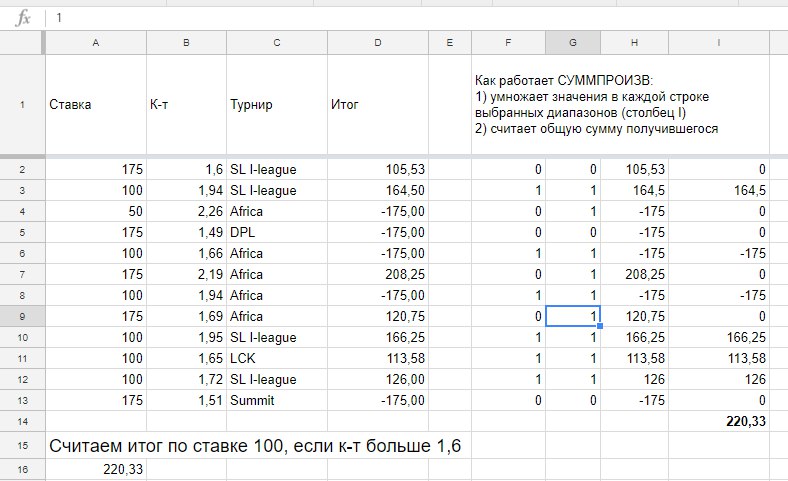Click cell 126 in column I
This screenshot has width=788, height=481.
(x=719, y=379)
